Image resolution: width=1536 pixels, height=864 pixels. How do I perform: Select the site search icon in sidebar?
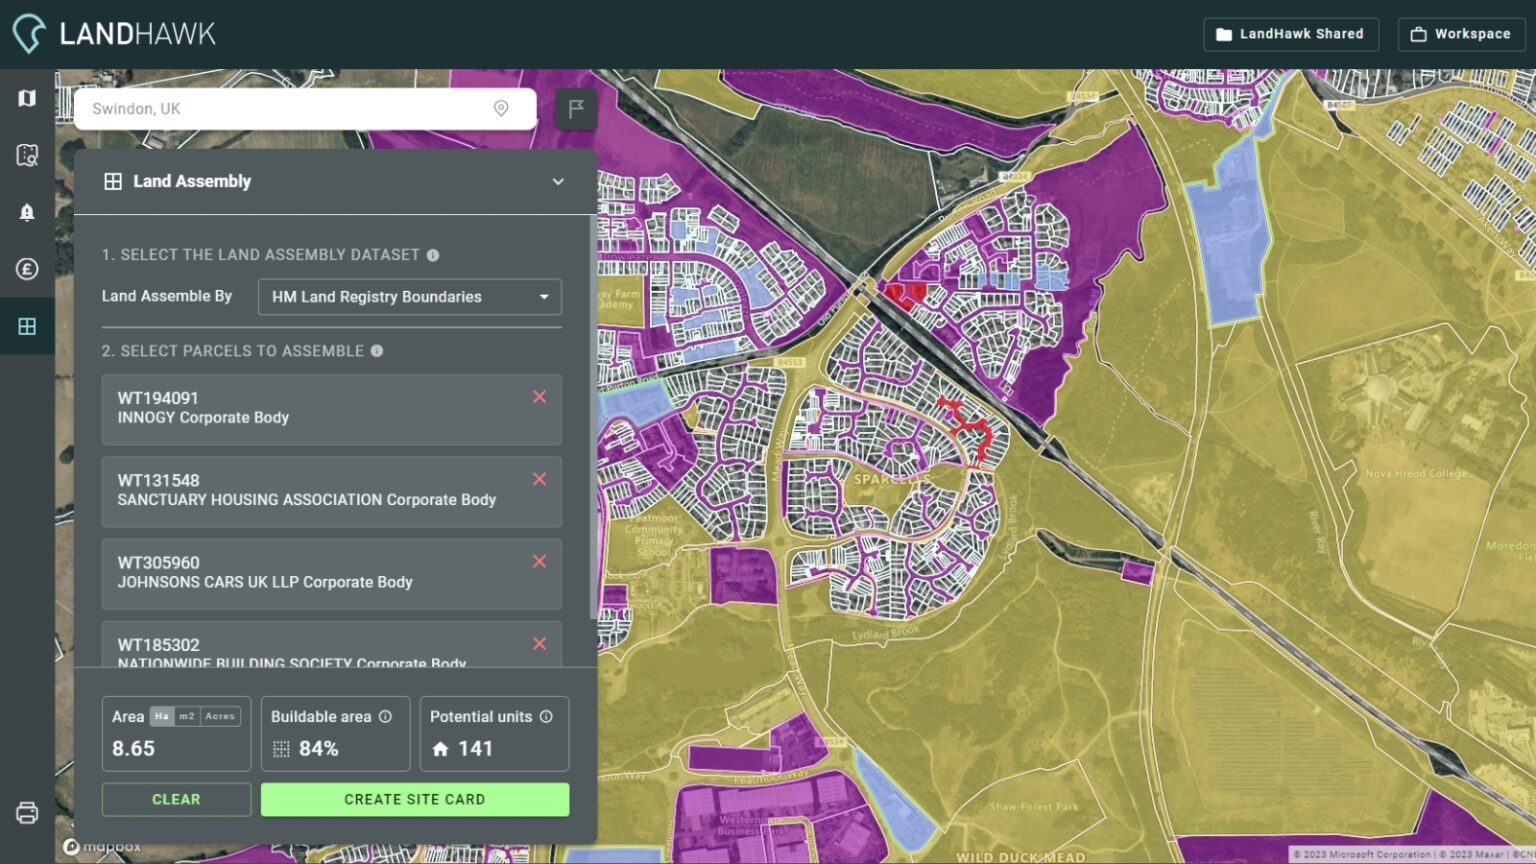tap(27, 155)
